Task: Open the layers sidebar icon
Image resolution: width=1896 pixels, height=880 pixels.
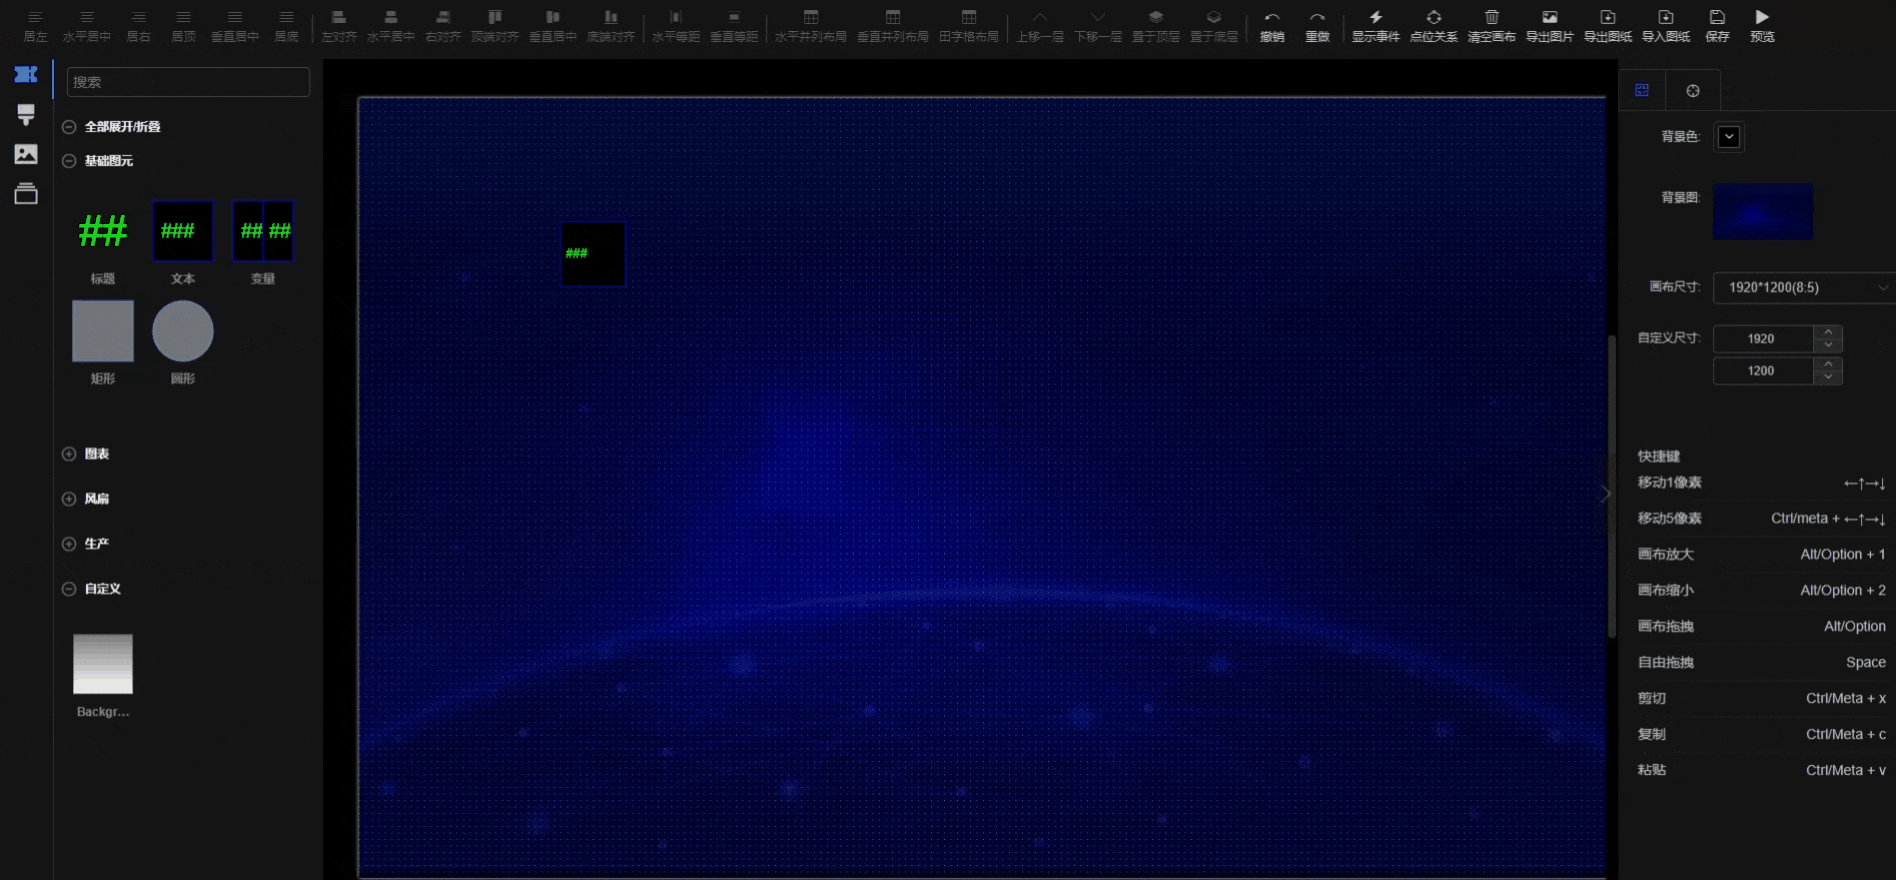Action: [x=26, y=193]
